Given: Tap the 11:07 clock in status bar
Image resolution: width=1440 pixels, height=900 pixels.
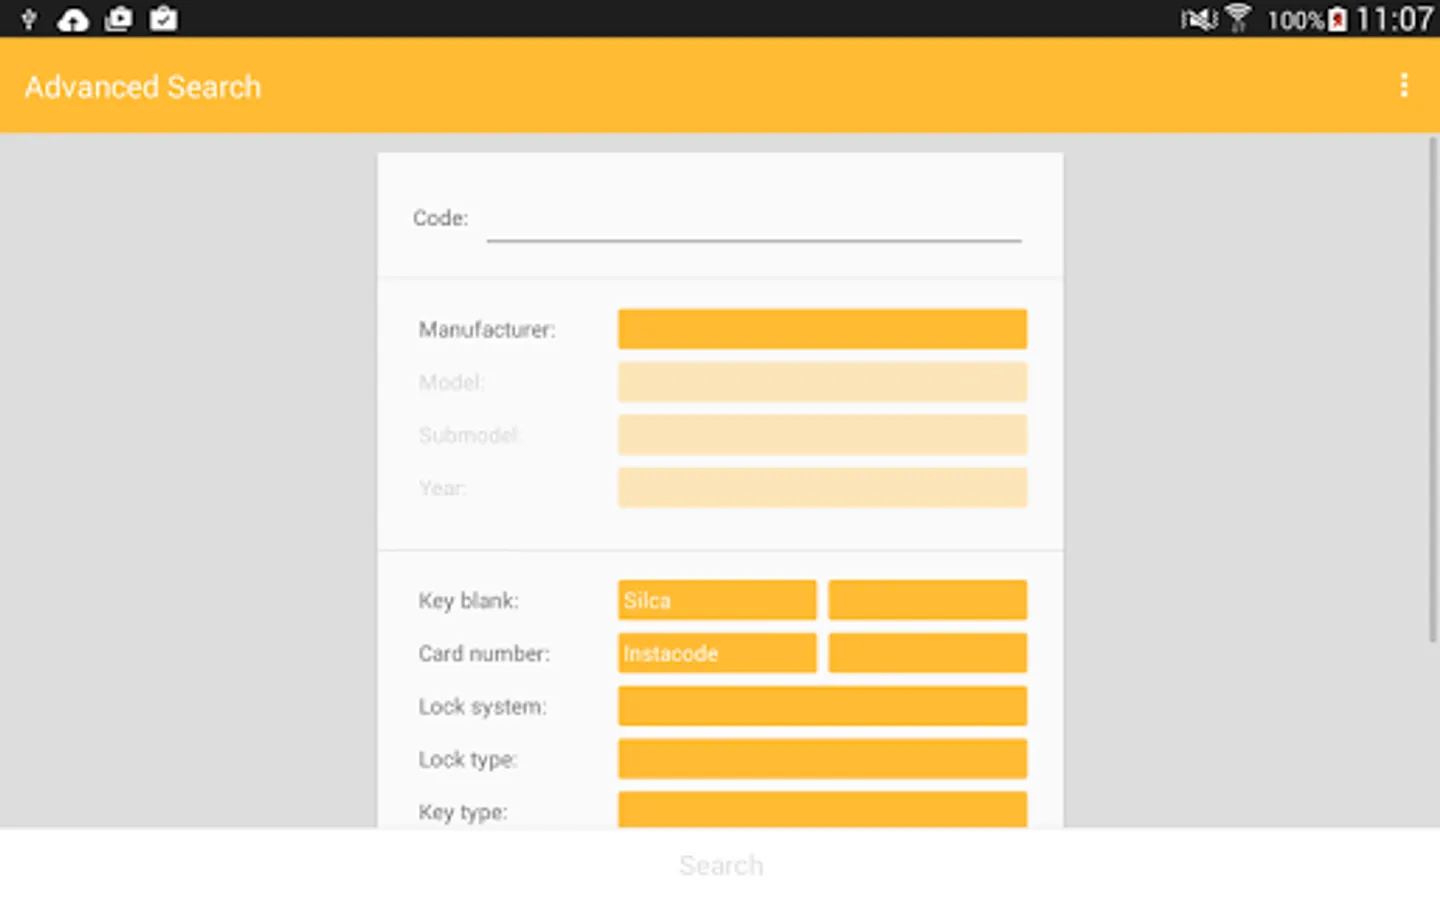Looking at the screenshot, I should point(1394,19).
